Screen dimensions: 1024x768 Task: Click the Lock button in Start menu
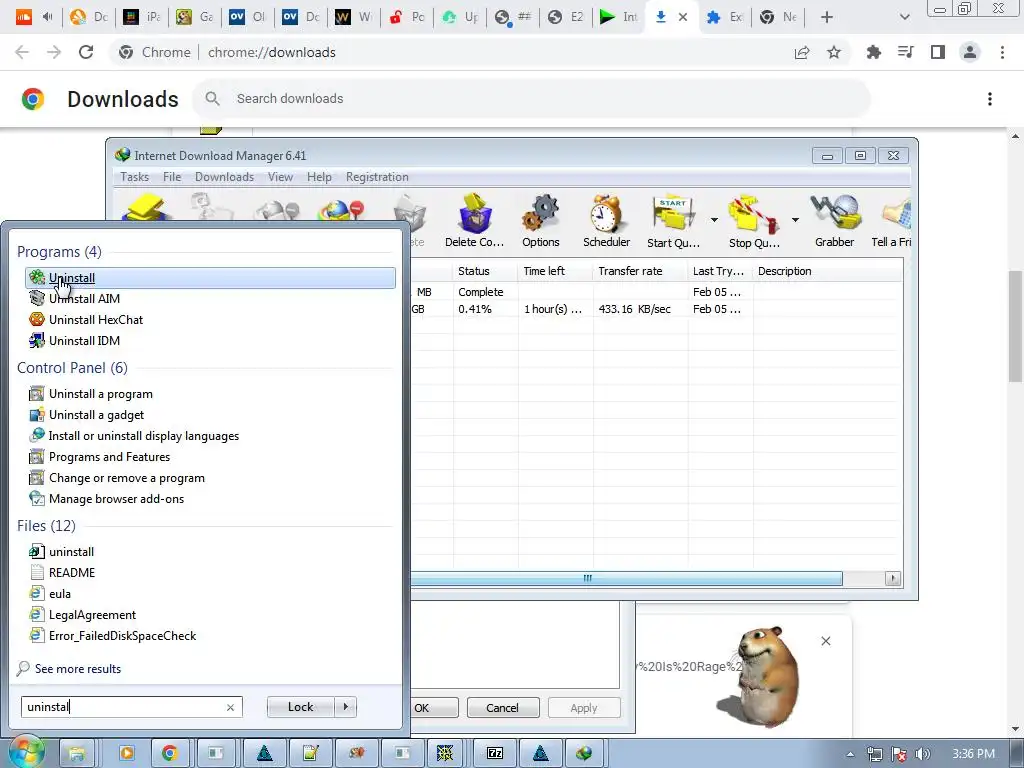(x=300, y=707)
